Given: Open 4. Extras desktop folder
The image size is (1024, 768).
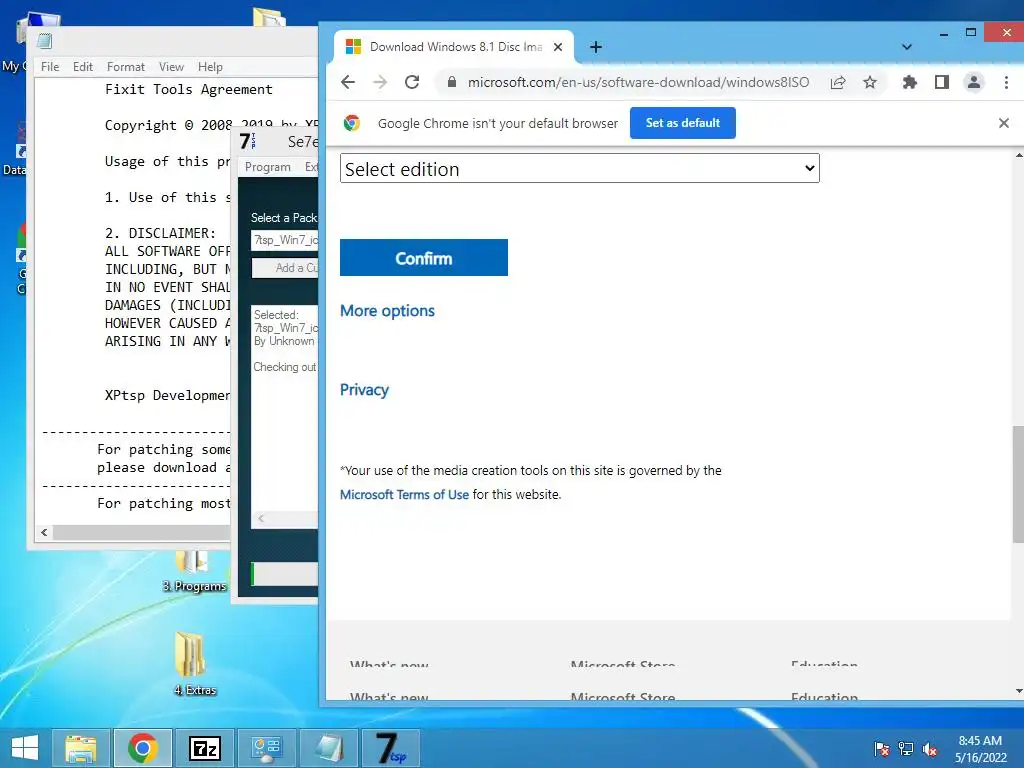Looking at the screenshot, I should (x=195, y=663).
